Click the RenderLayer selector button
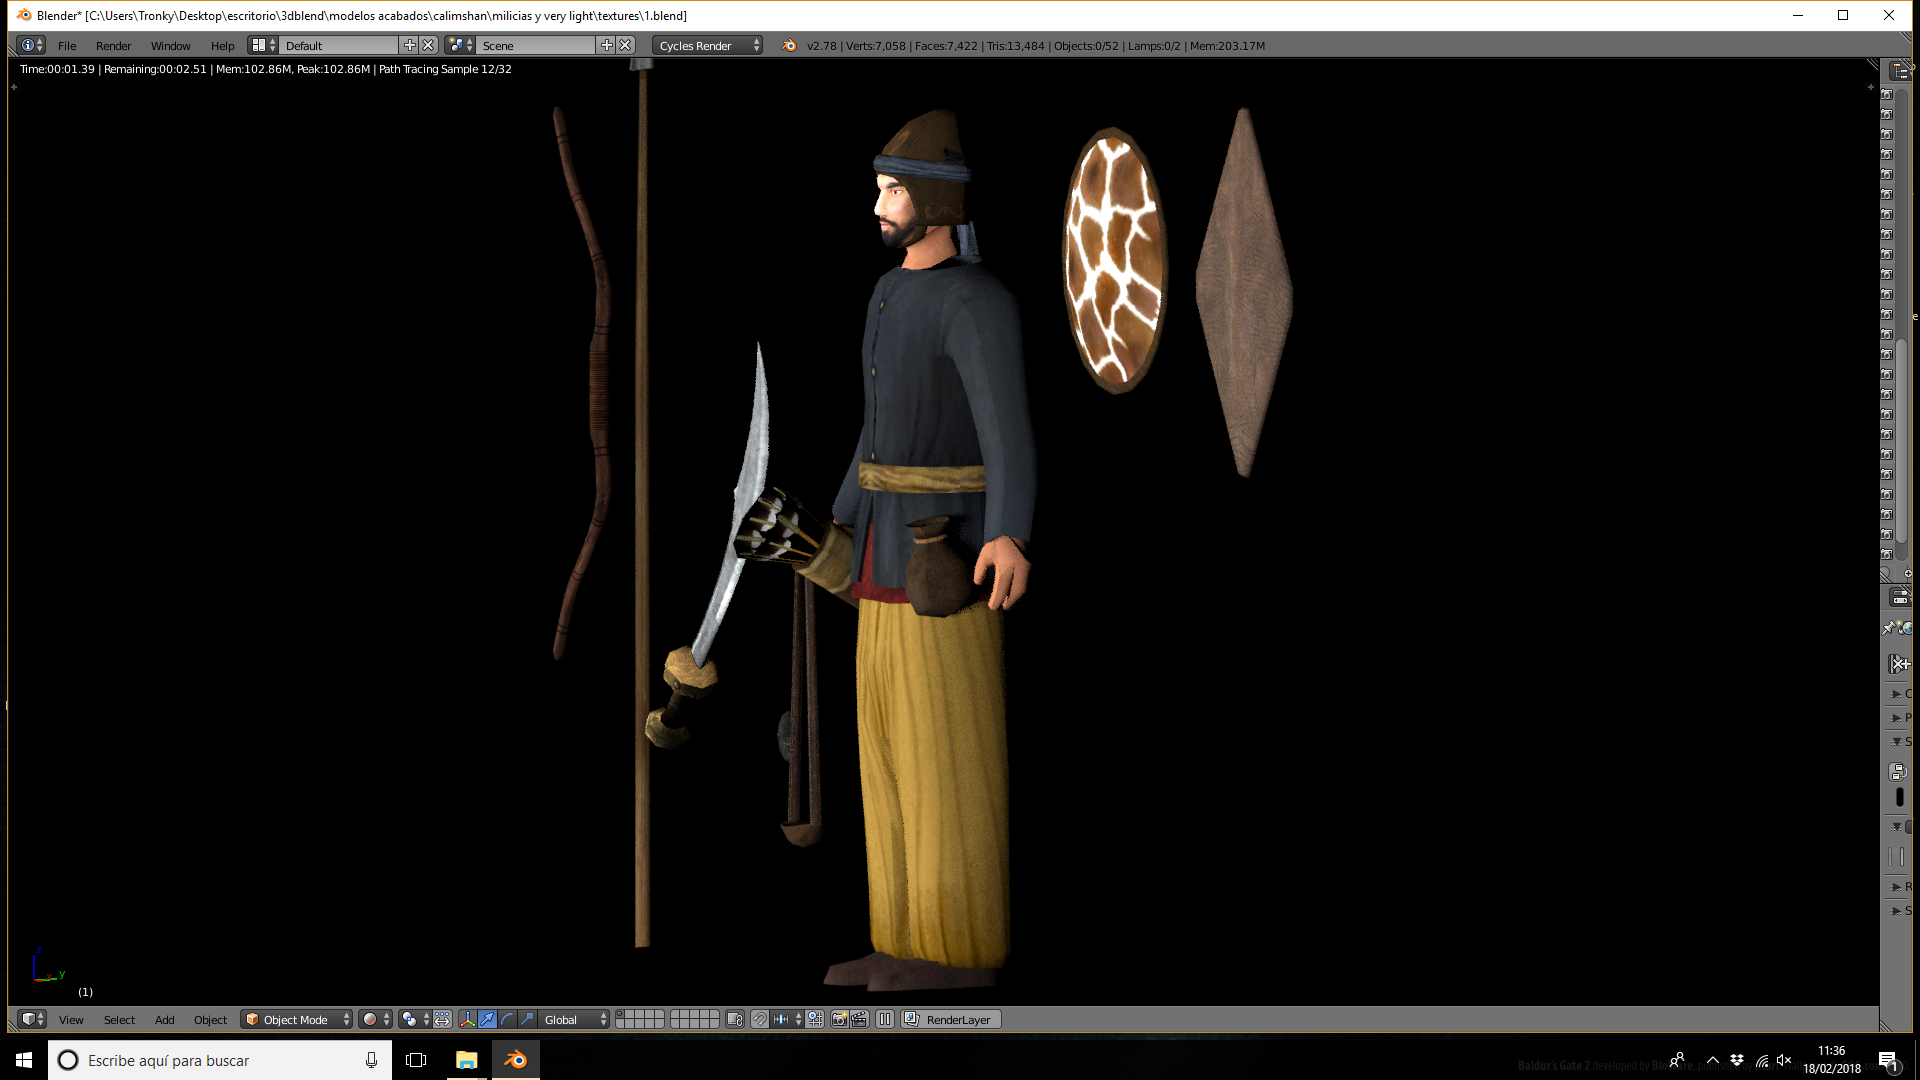 [x=951, y=1019]
